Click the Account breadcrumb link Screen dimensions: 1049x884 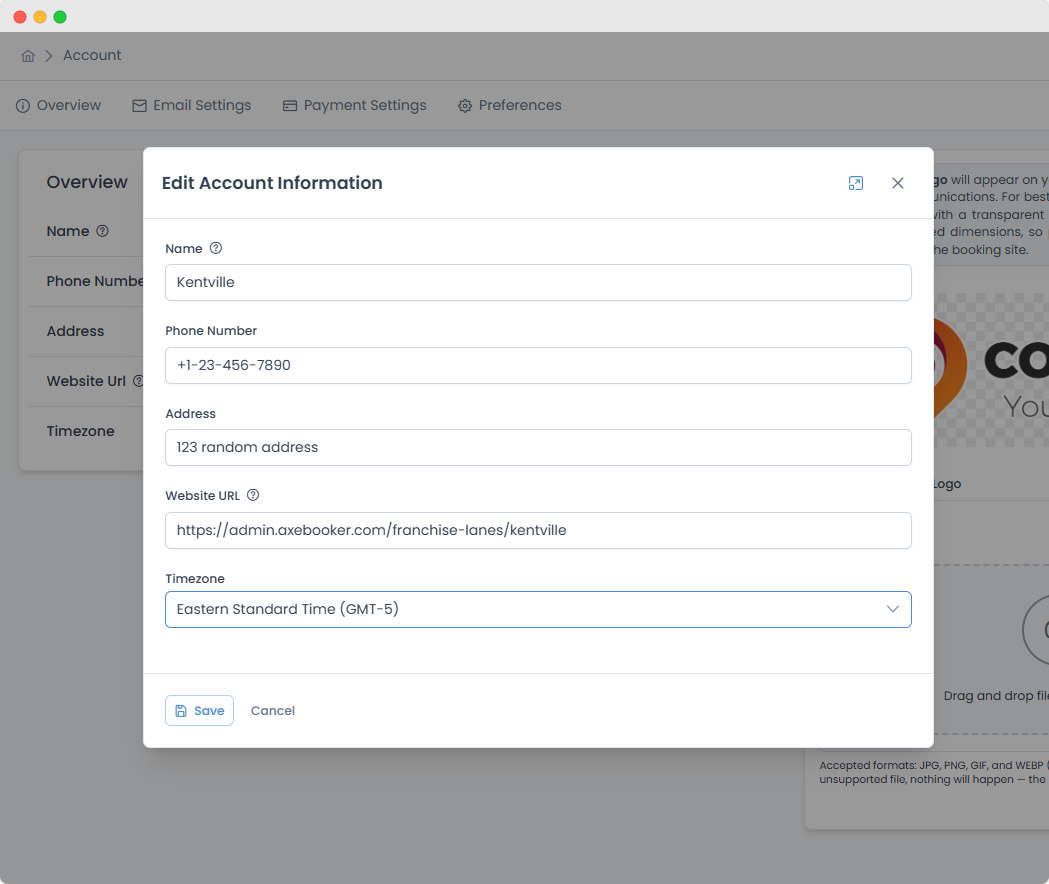coord(92,56)
